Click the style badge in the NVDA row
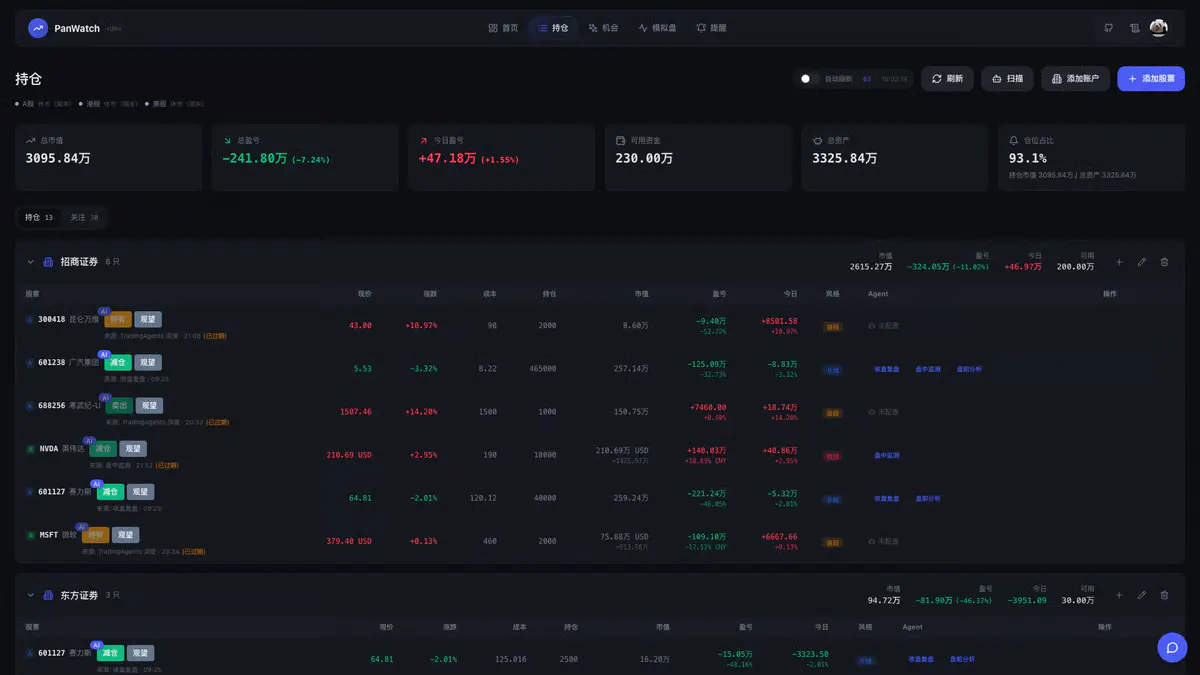The image size is (1200, 675). 832,456
